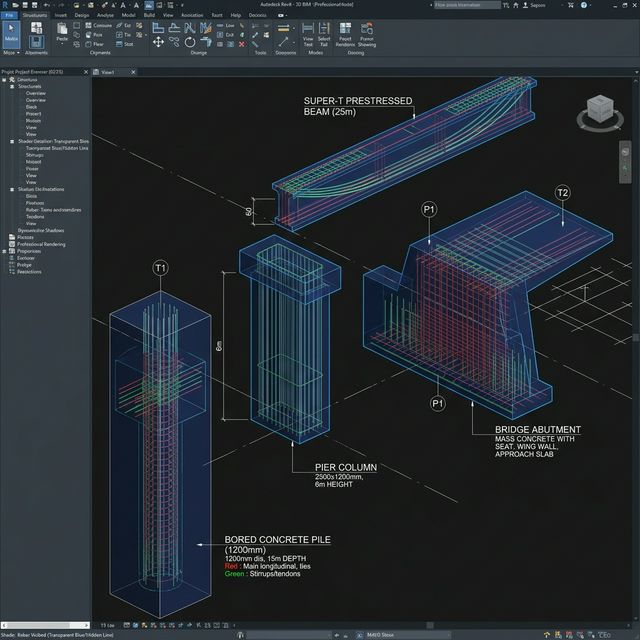This screenshot has height=640, width=640.
Task: Click the steering wheel on the navigation bar
Action: [625, 152]
